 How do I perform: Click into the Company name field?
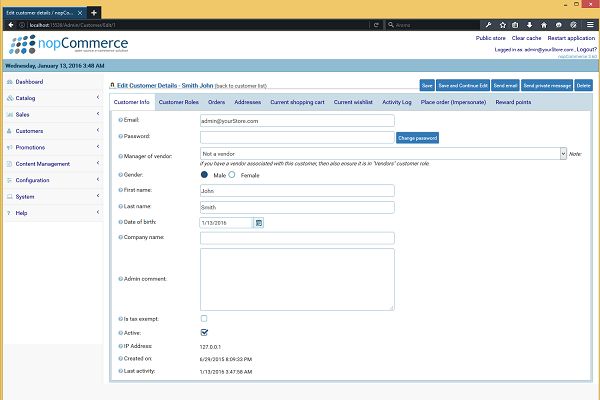coord(297,238)
